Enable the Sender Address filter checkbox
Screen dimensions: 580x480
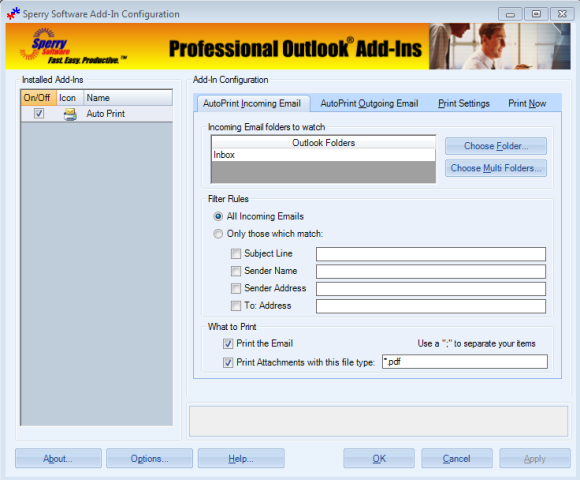[236, 288]
